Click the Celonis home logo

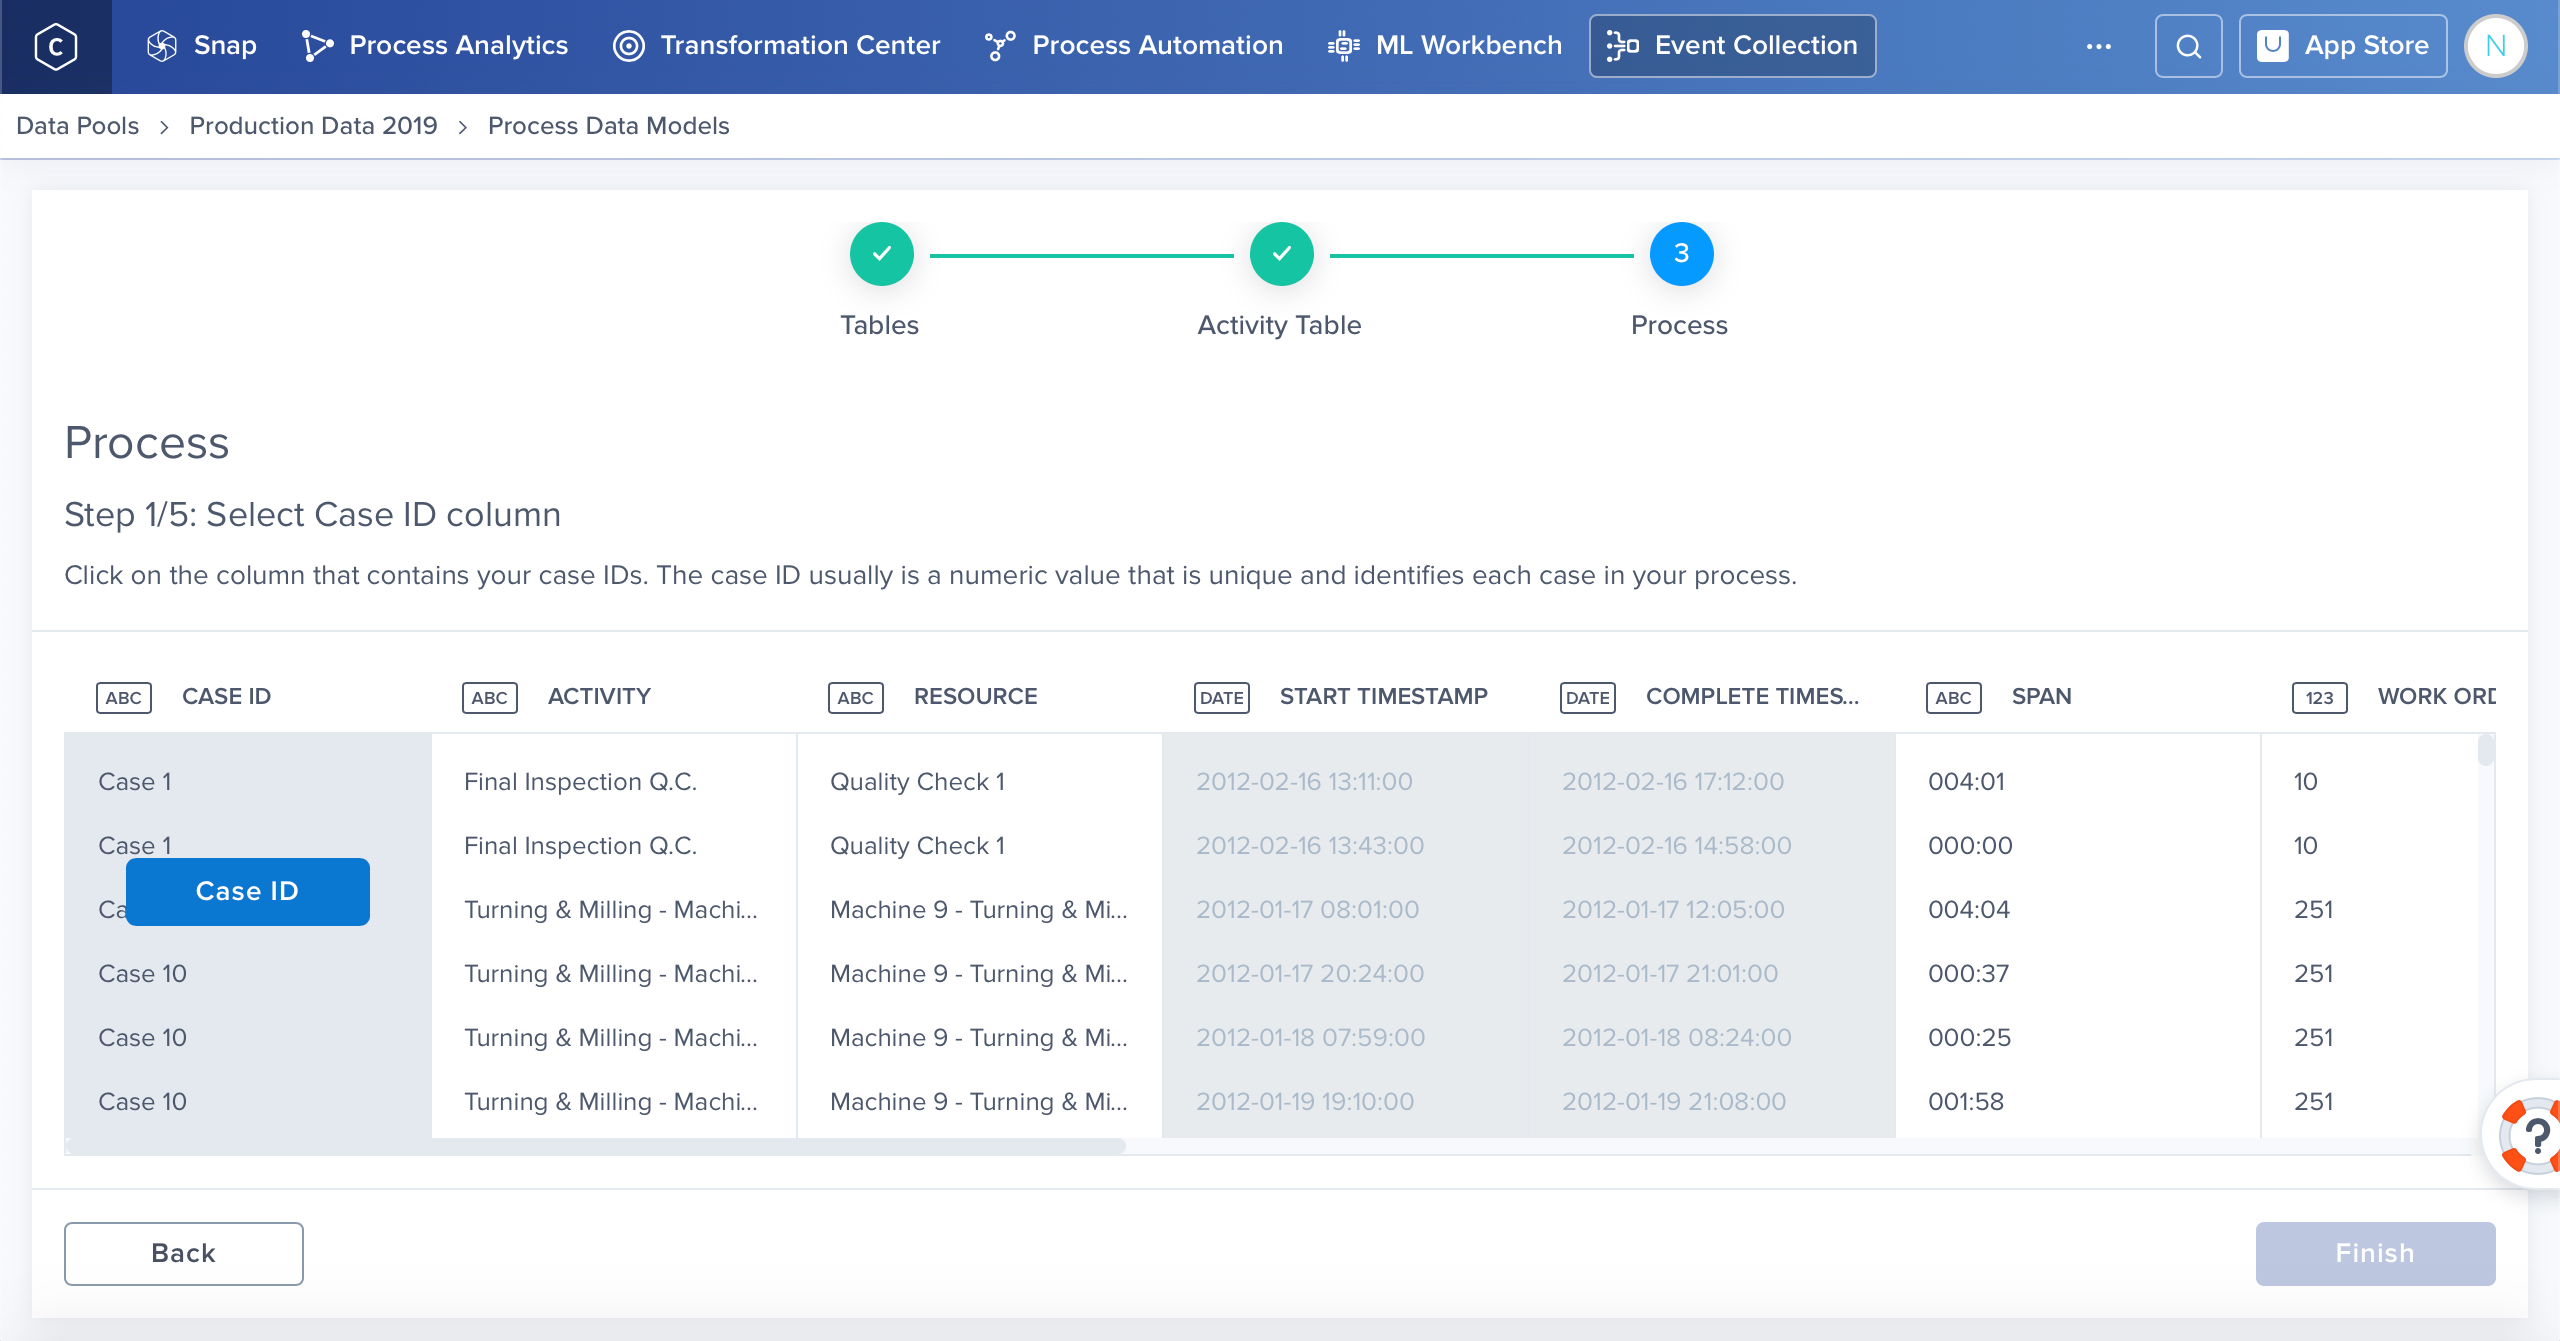pos(56,45)
